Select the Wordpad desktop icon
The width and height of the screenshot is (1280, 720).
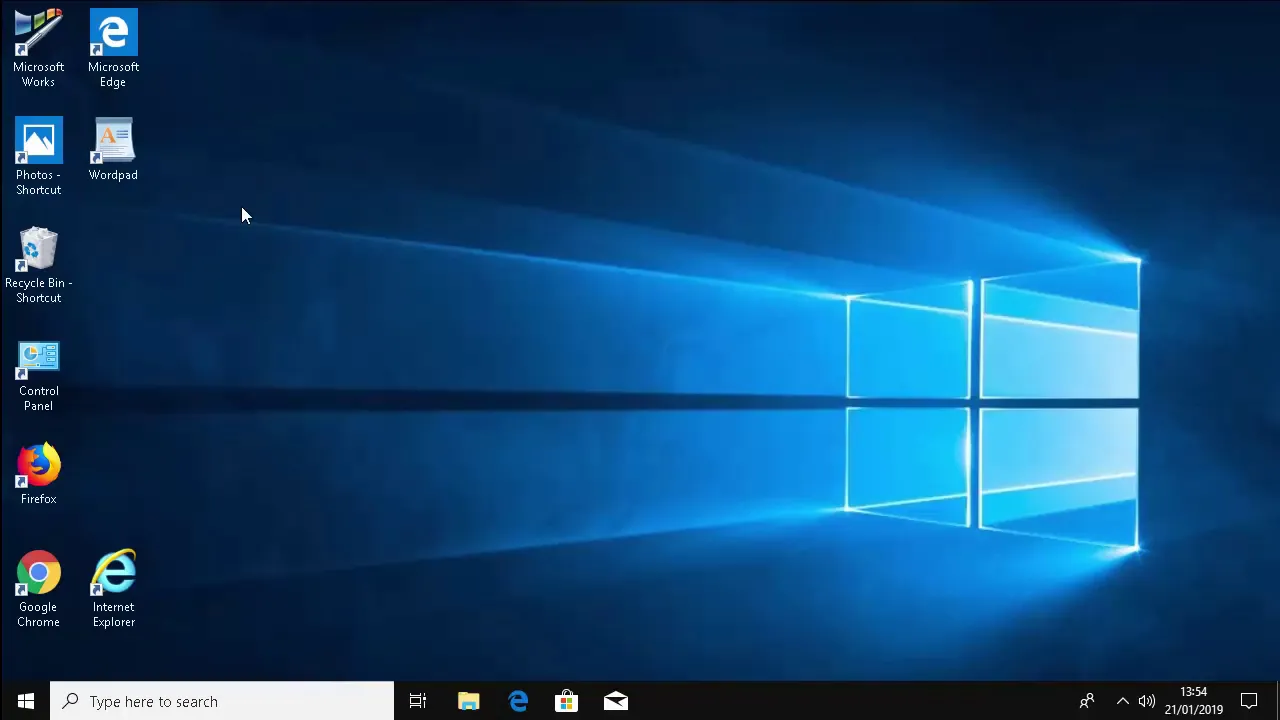pyautogui.click(x=113, y=149)
